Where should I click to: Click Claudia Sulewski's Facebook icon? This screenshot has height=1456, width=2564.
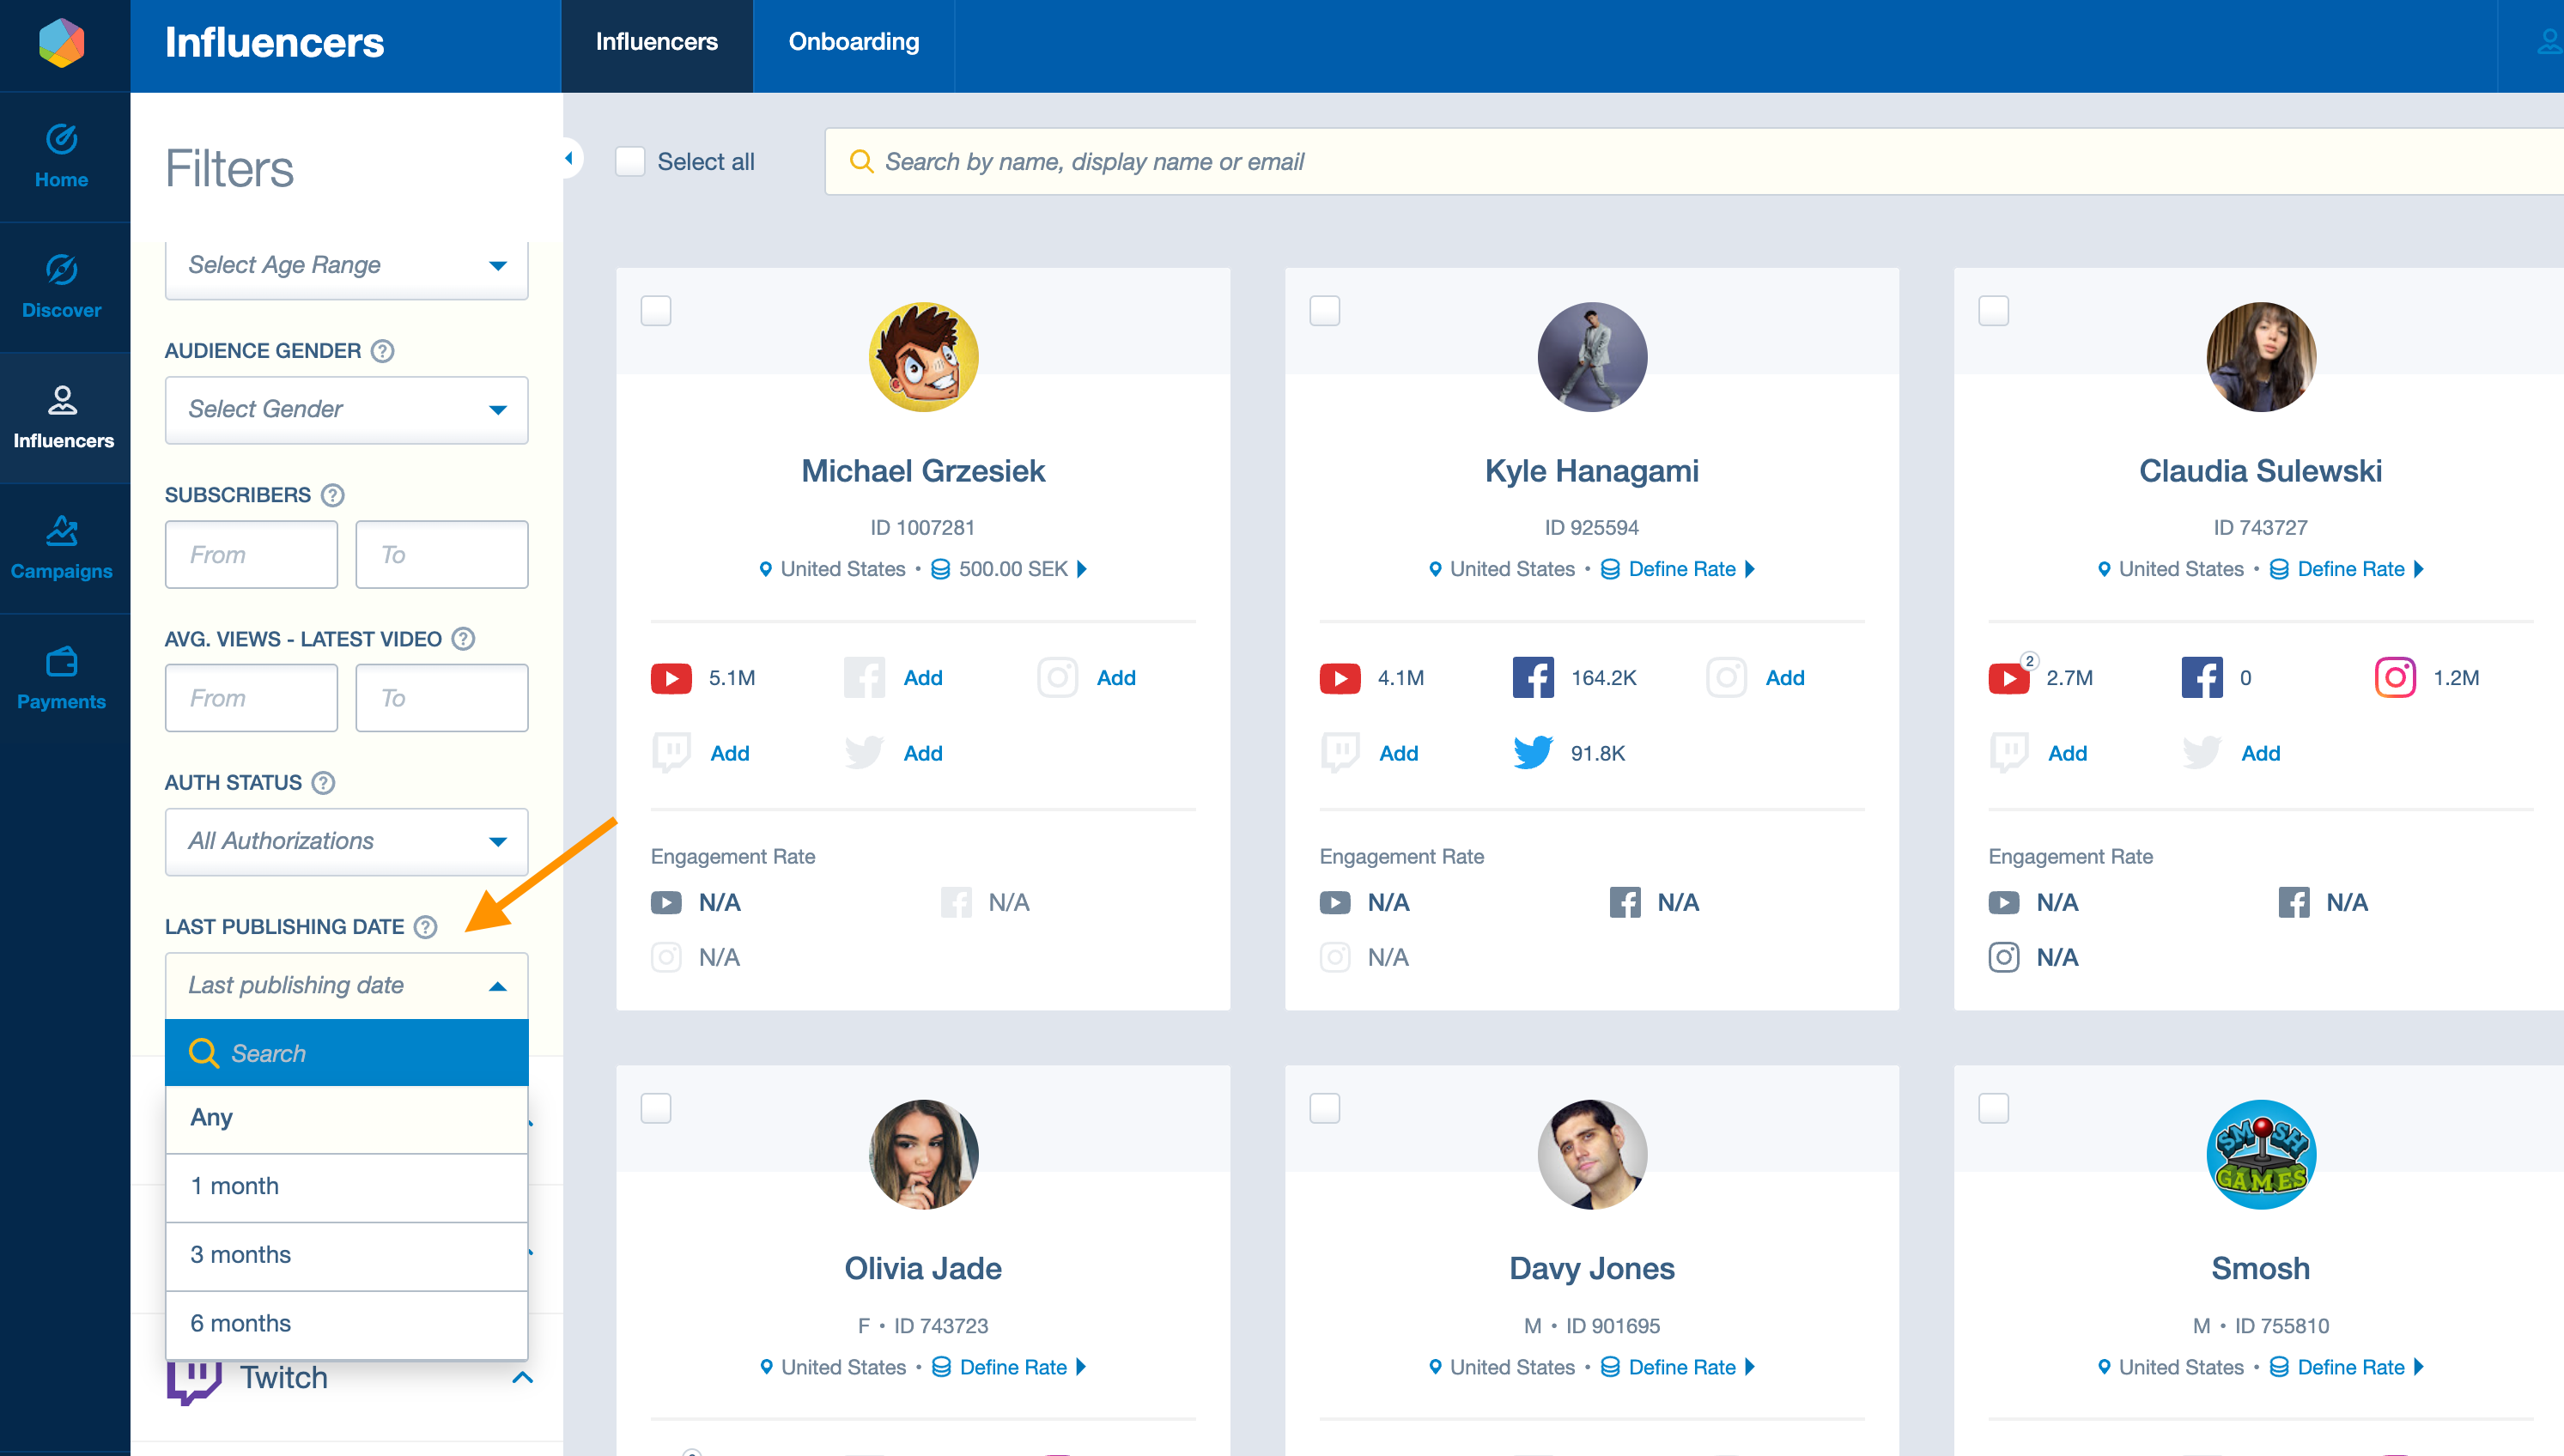tap(2202, 677)
